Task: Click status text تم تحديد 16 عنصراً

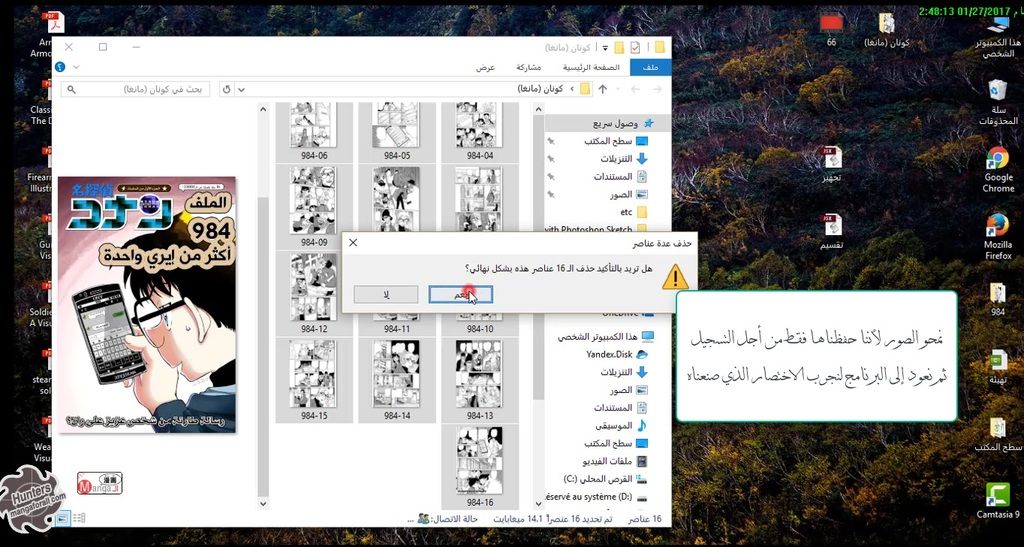Action: [579, 519]
